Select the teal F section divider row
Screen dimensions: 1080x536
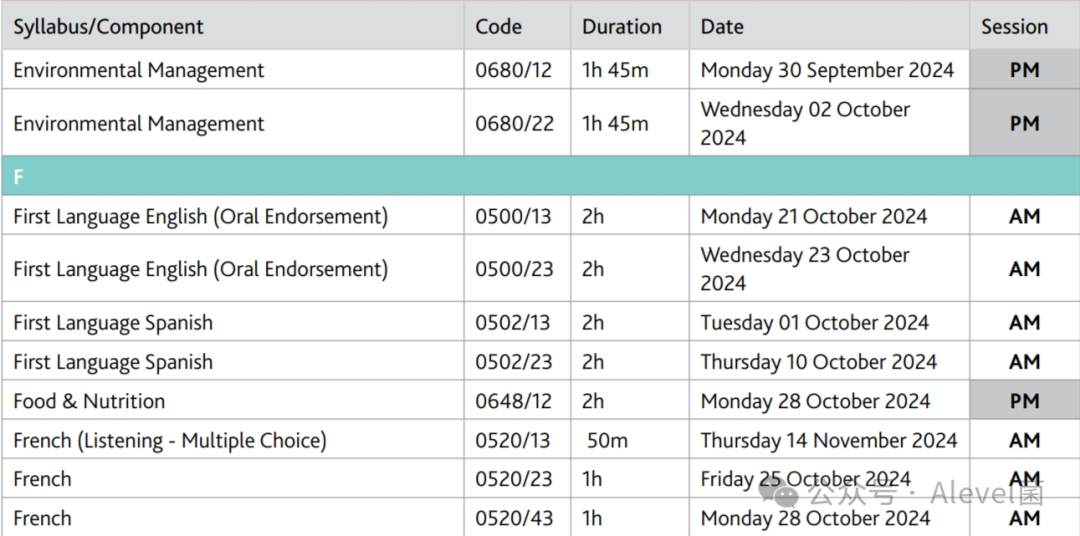click(540, 176)
